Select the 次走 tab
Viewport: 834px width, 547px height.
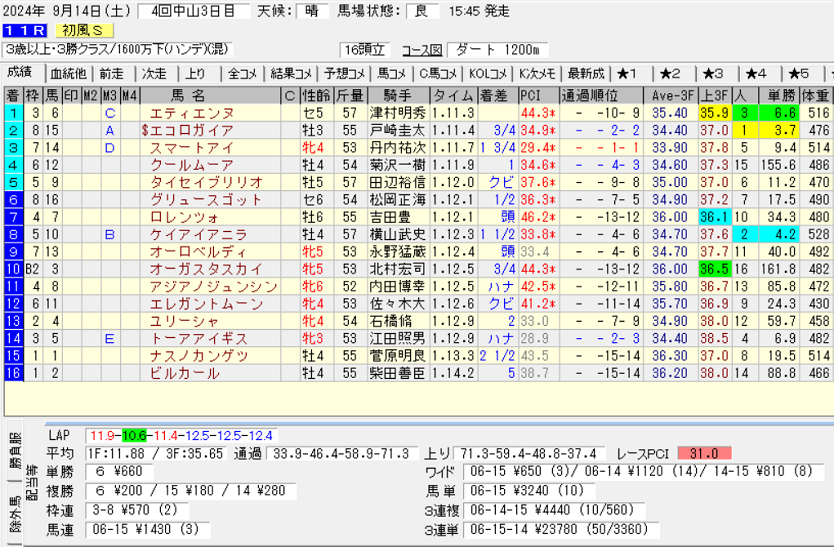pos(154,74)
